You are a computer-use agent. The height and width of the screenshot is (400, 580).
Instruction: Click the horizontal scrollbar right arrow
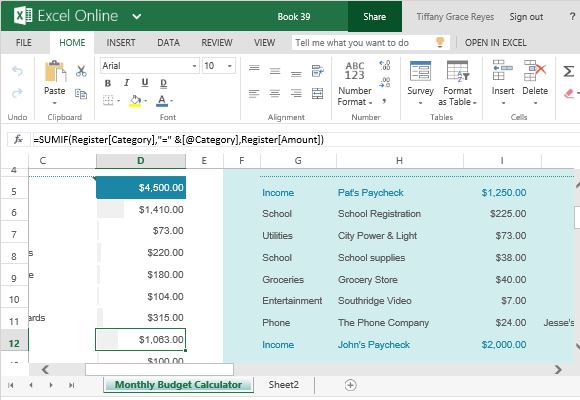click(x=558, y=369)
